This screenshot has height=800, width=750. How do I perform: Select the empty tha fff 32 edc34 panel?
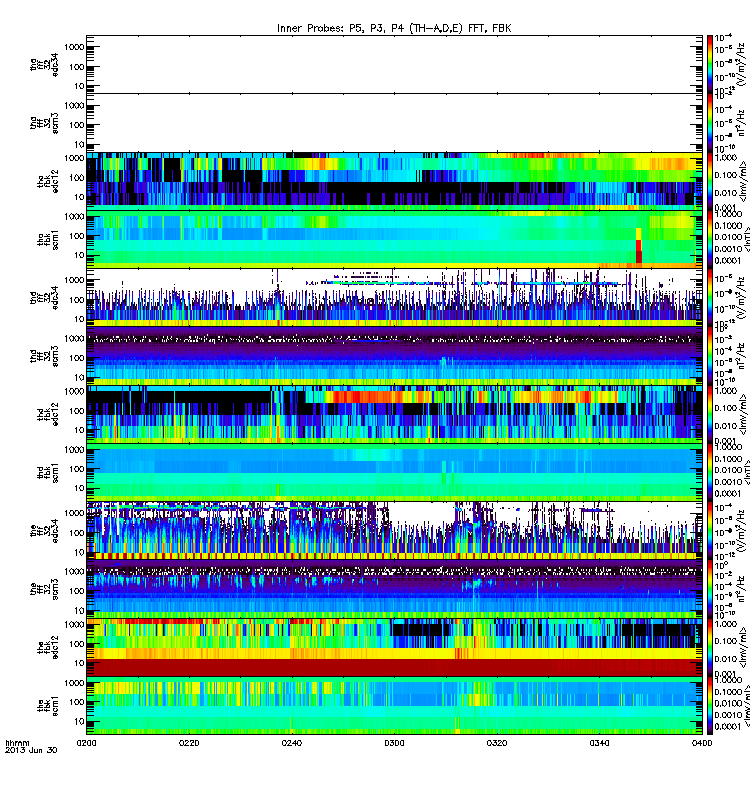click(394, 64)
